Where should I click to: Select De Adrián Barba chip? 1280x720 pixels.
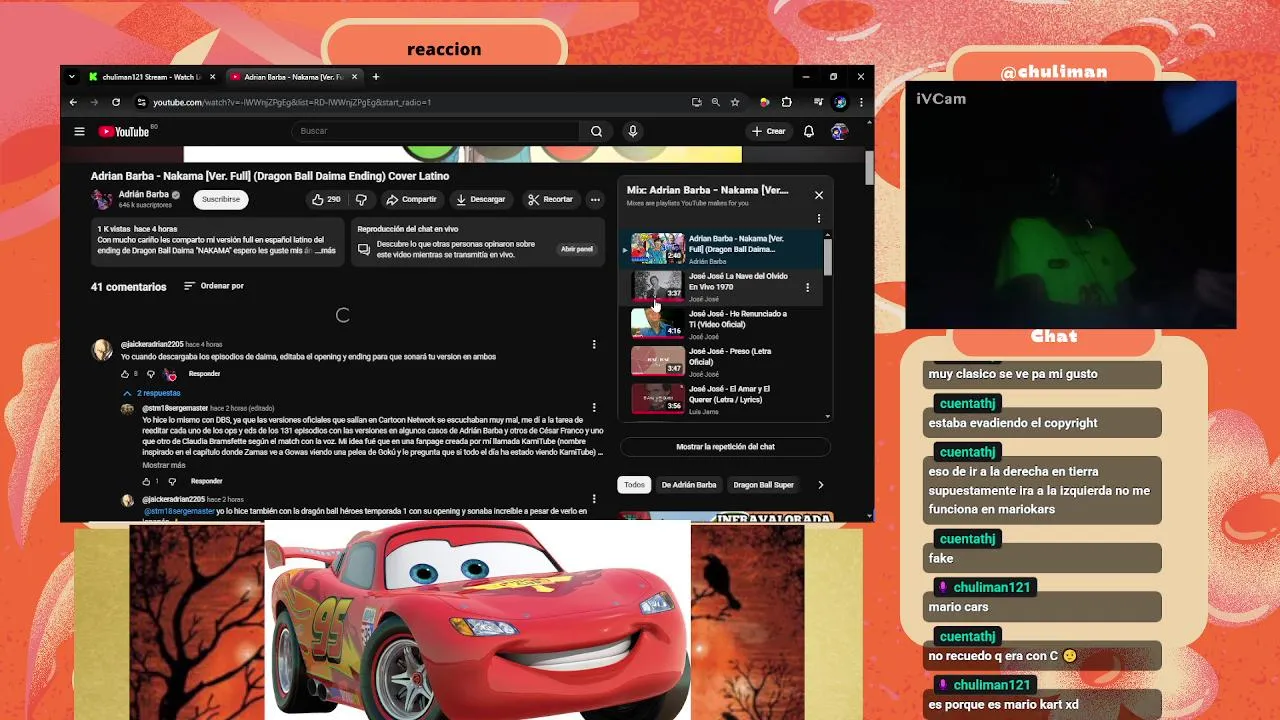coord(689,485)
